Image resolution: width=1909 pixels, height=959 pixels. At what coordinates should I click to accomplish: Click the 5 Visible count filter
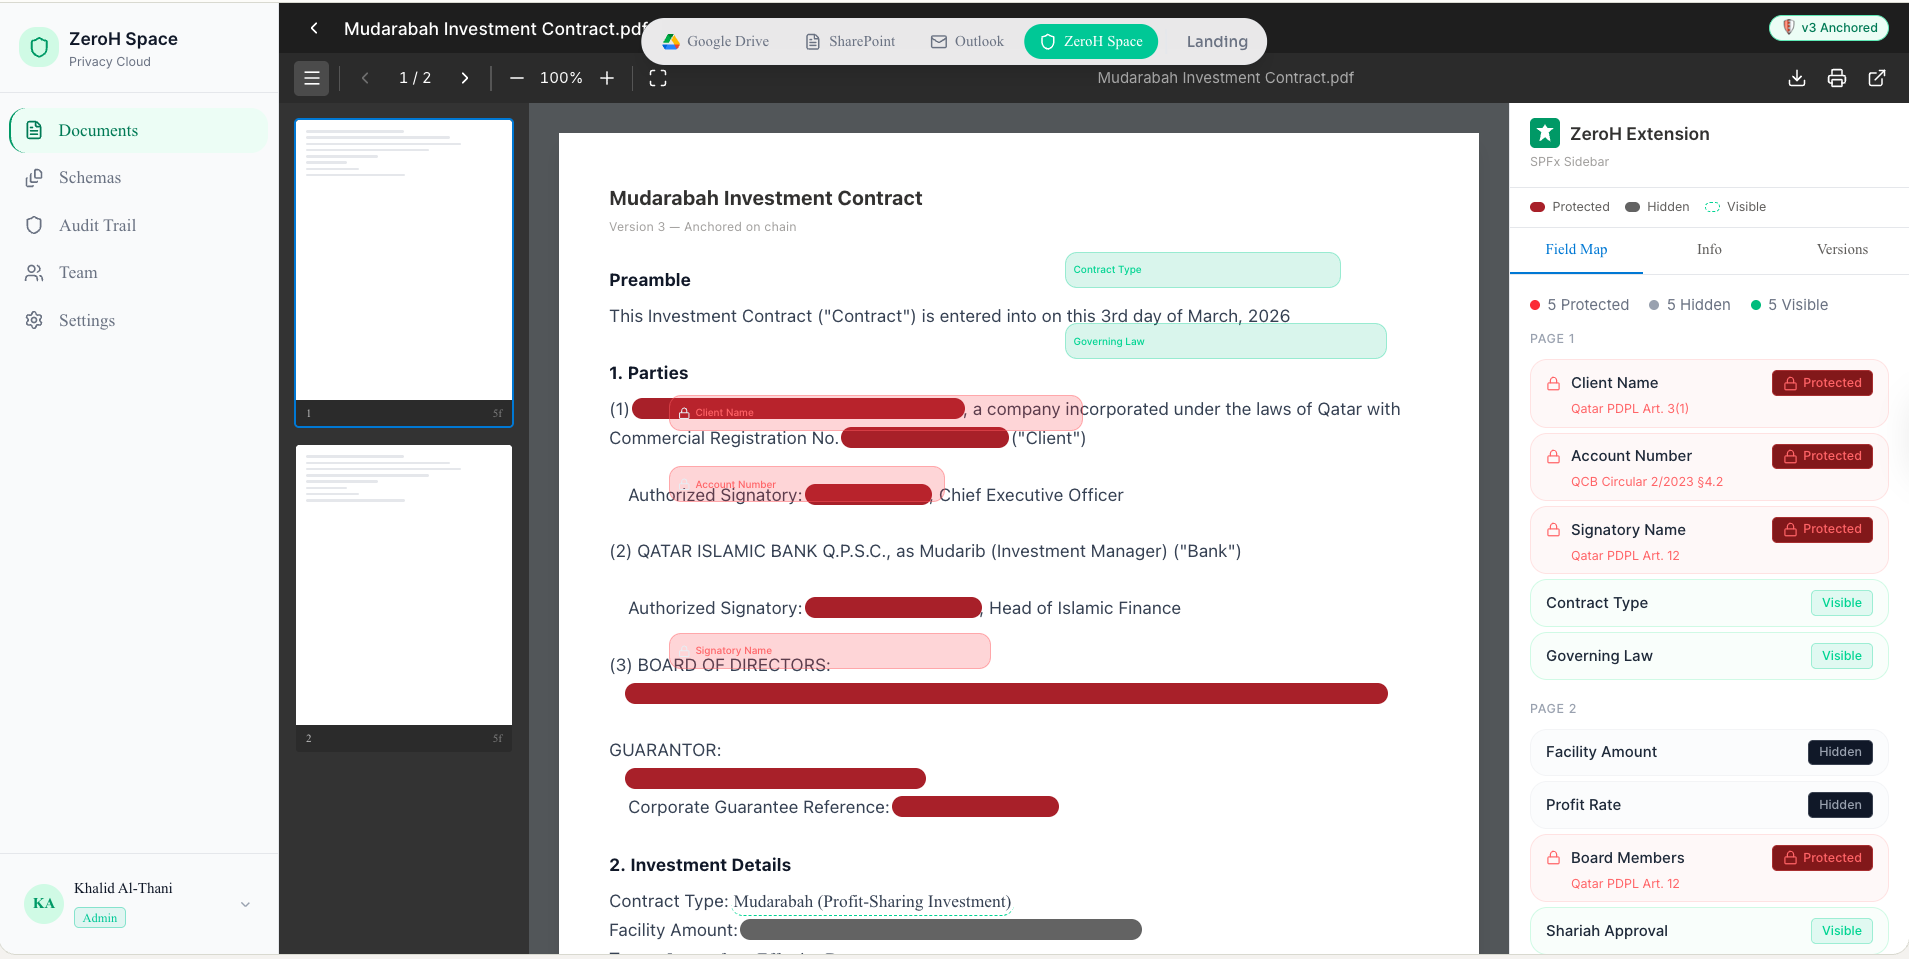tap(1789, 305)
